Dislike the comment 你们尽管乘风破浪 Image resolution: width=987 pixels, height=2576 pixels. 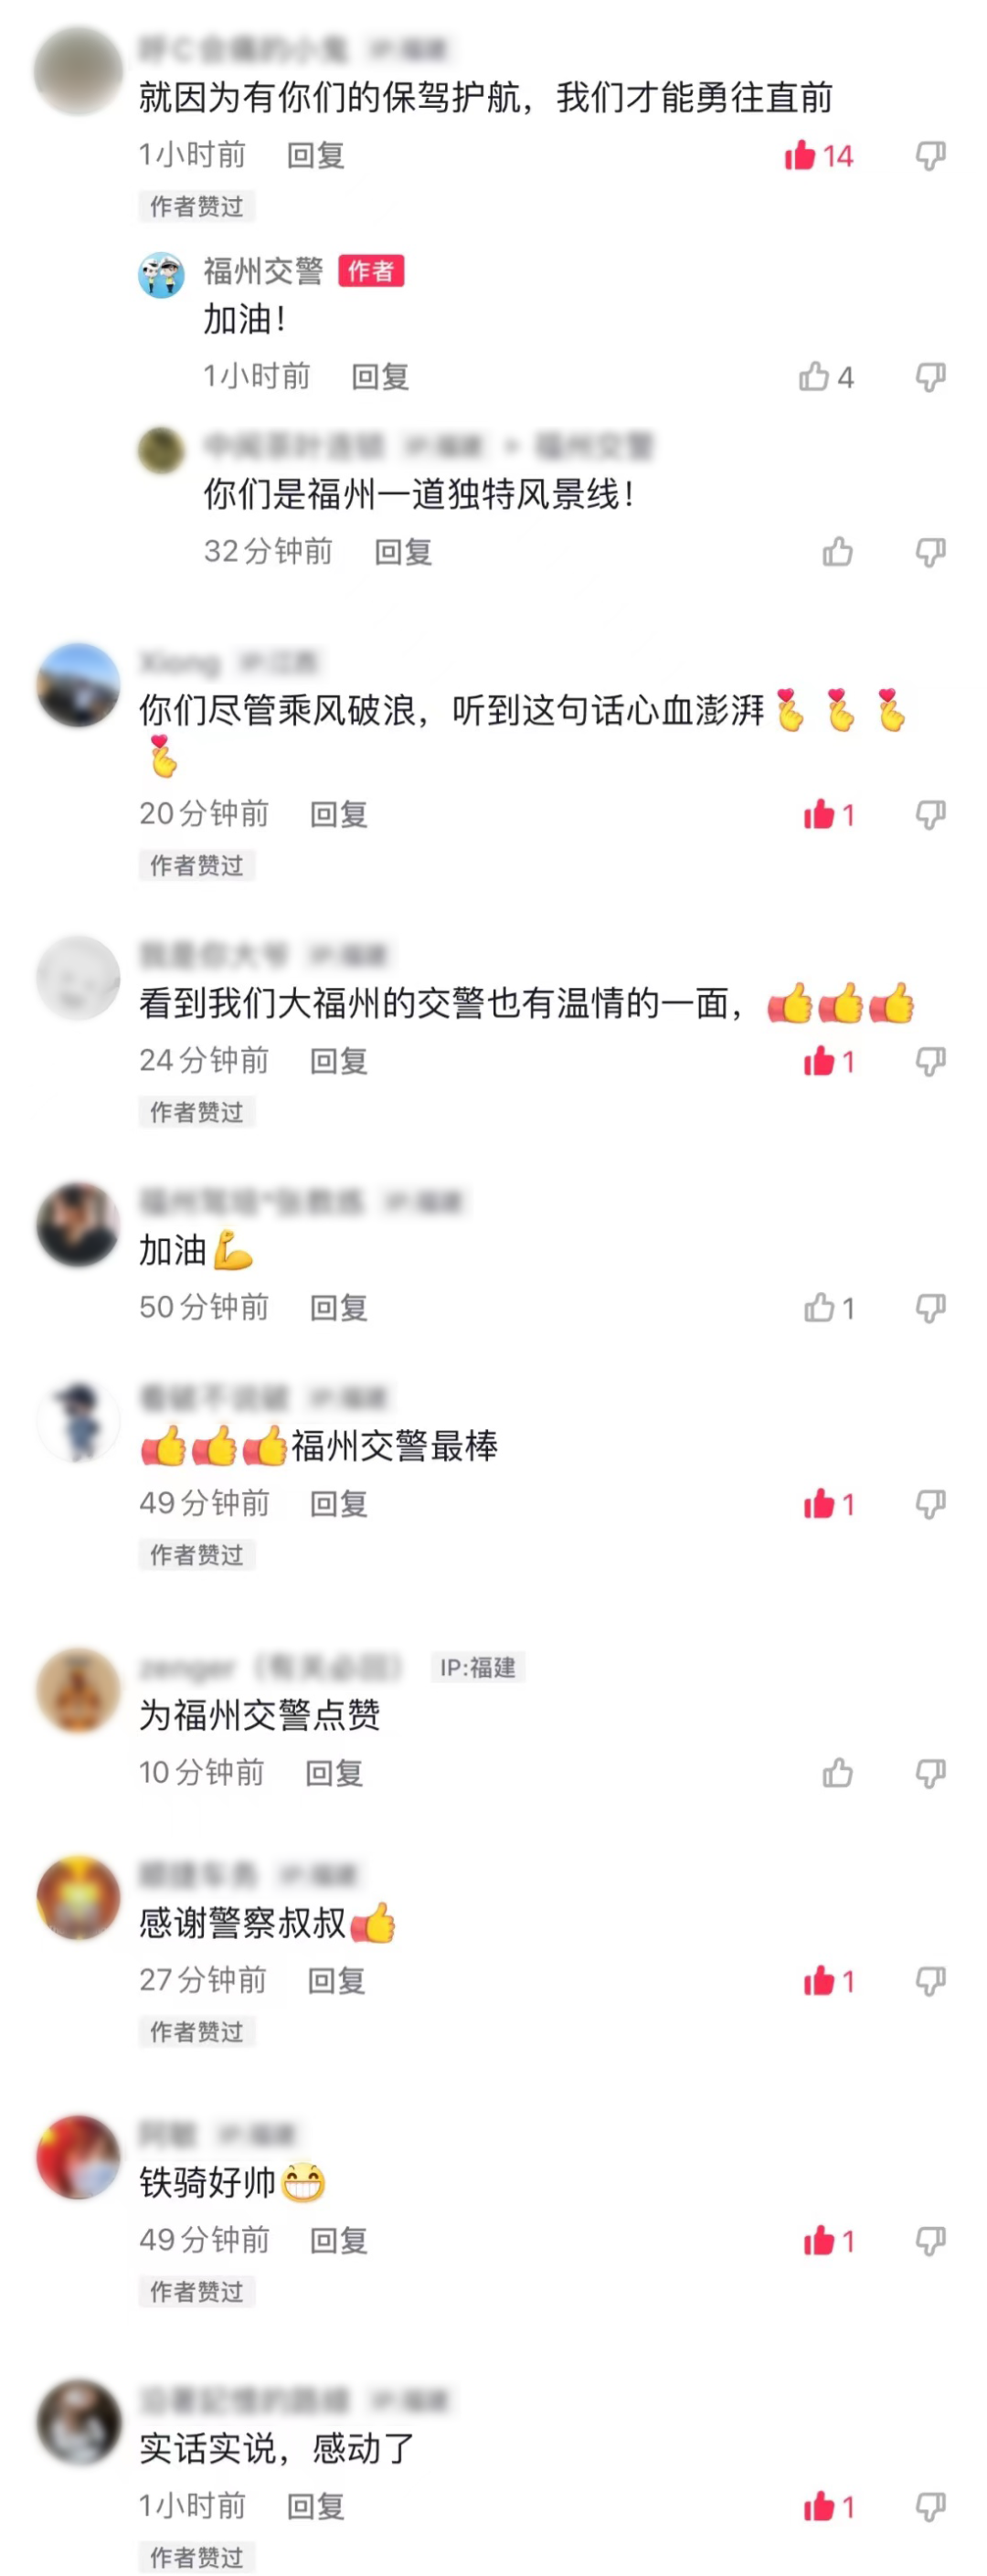[x=931, y=815]
